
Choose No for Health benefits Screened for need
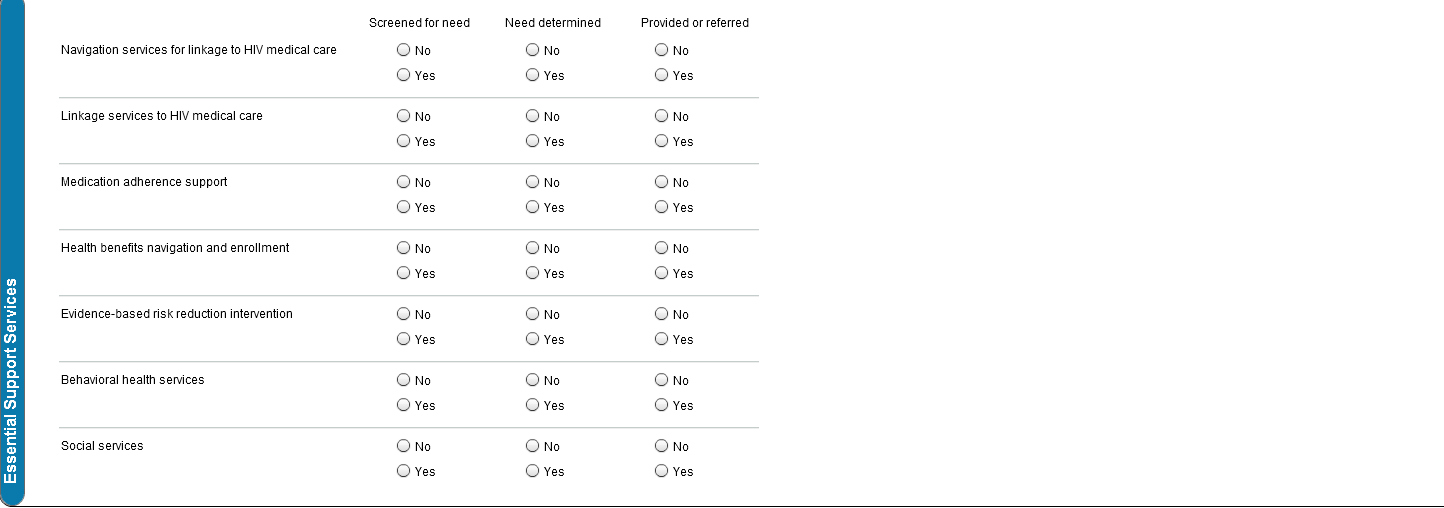click(404, 248)
